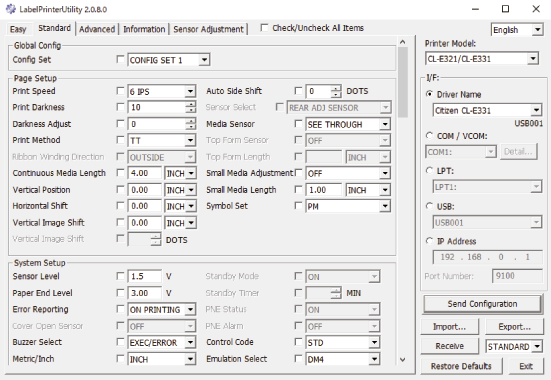
Task: Open the Advanced tab
Action: (97, 29)
